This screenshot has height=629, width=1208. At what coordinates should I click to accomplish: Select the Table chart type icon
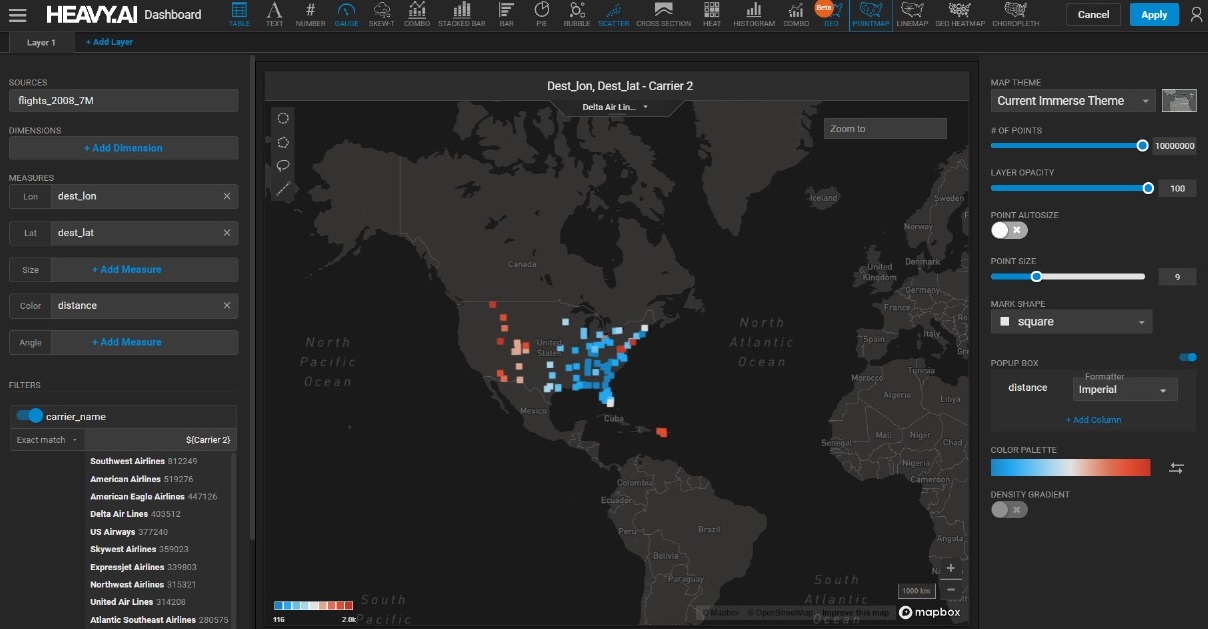pyautogui.click(x=240, y=14)
